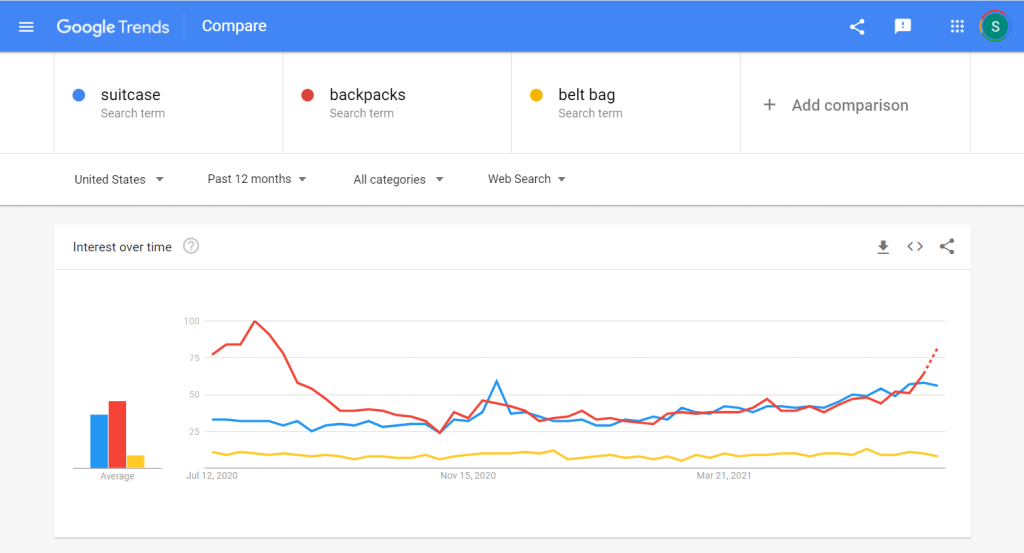Click the Interest over time help icon

pos(191,246)
